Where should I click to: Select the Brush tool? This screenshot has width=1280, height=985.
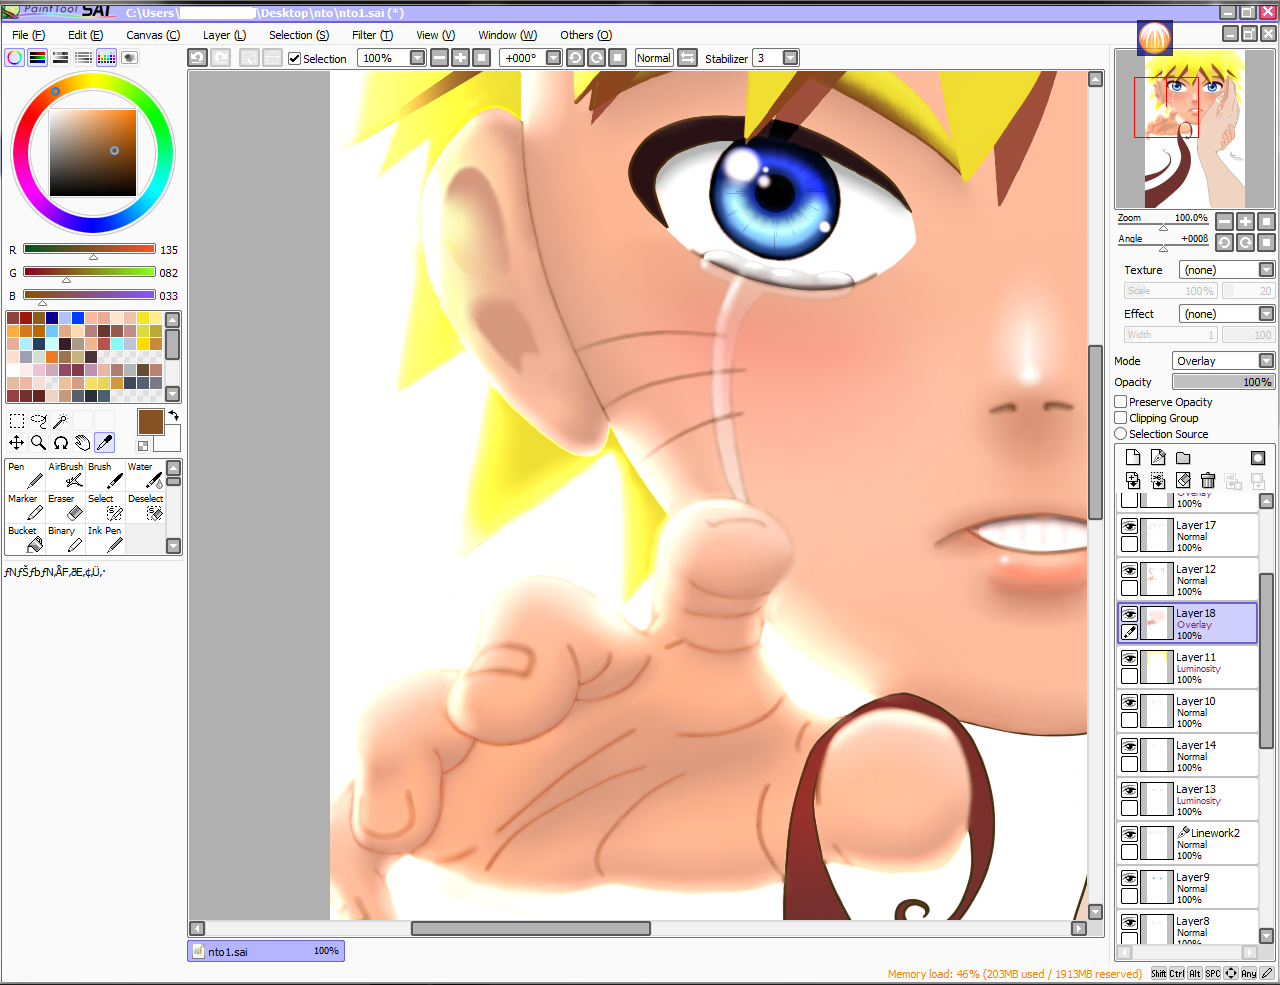[x=105, y=475]
